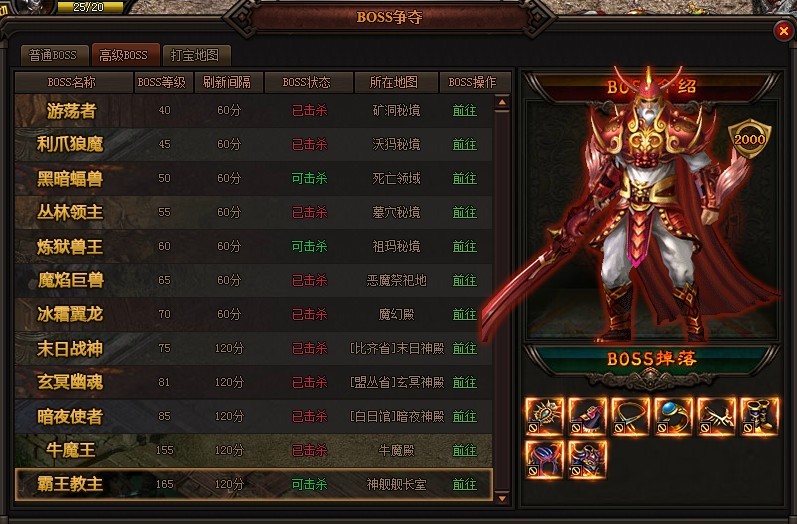The image size is (797, 524).
Task: Select the 冰霜翼龙 boss row
Action: pyautogui.click(x=254, y=314)
